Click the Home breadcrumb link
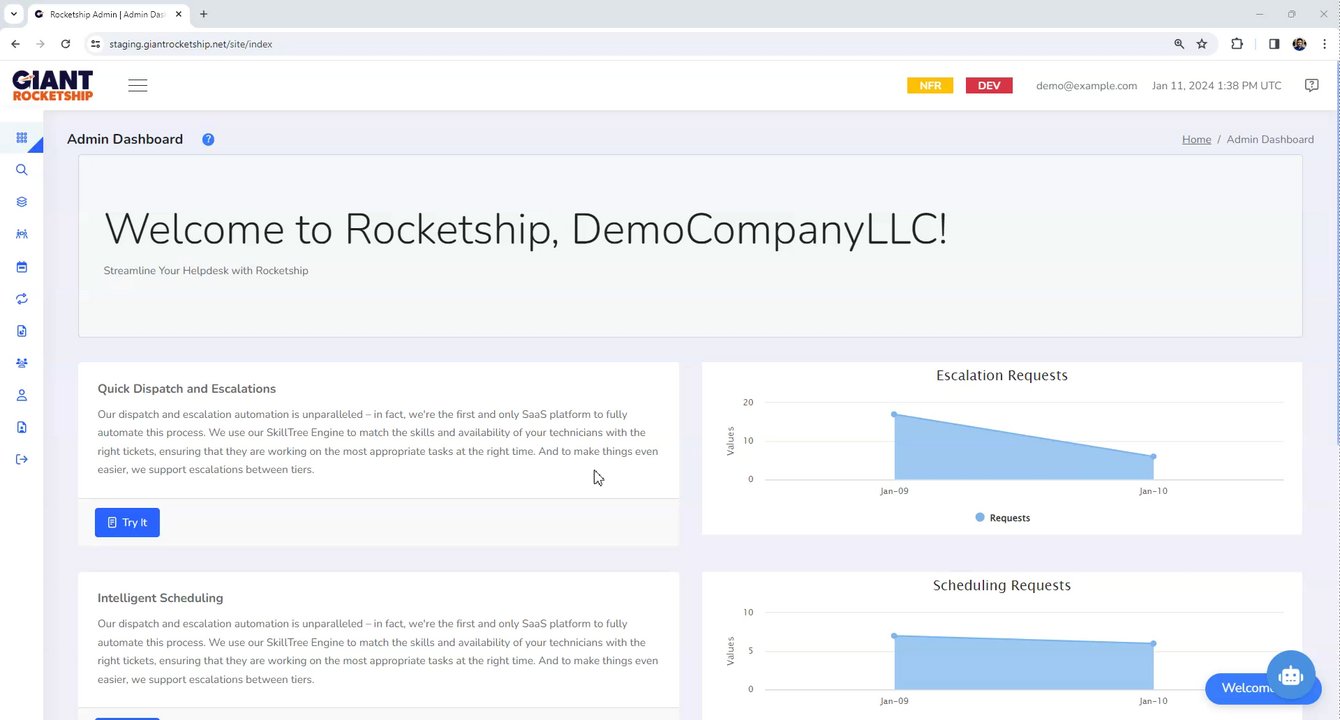The image size is (1340, 720). [1196, 140]
